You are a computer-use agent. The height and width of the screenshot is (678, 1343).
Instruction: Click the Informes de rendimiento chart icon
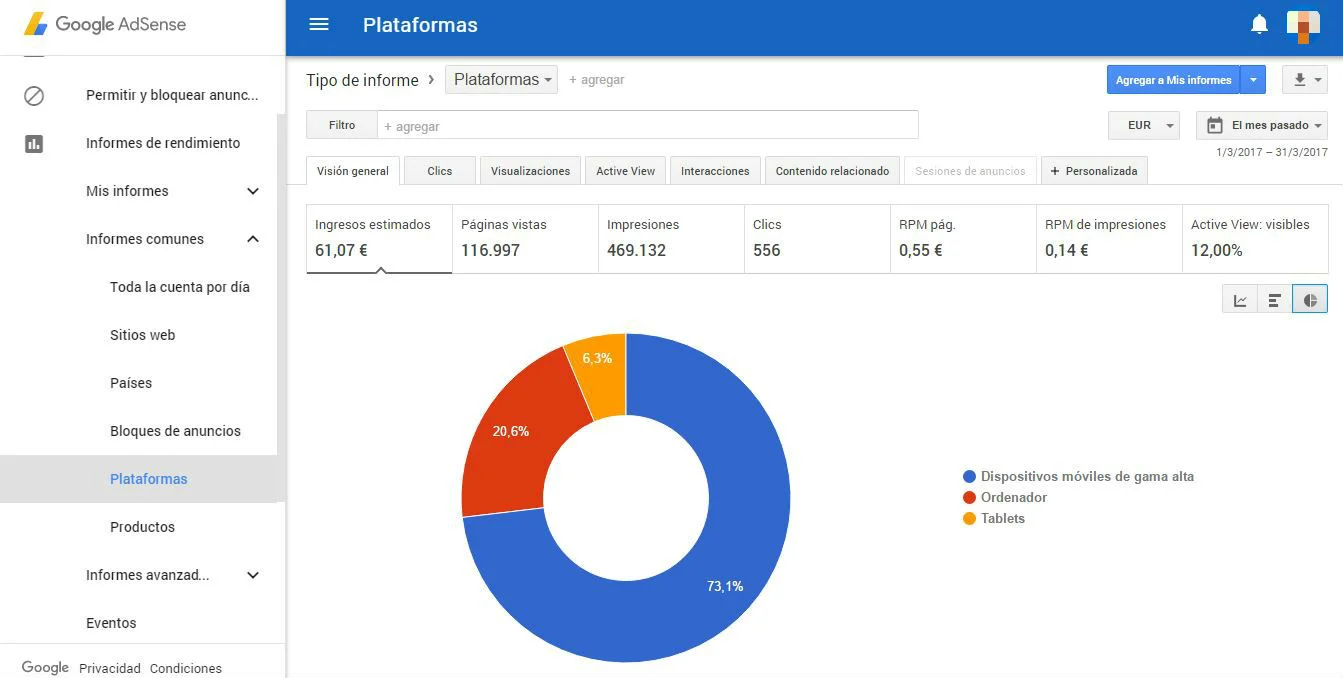(34, 144)
